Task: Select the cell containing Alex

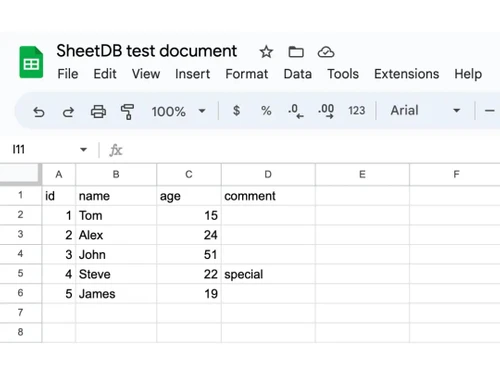Action: 116,235
